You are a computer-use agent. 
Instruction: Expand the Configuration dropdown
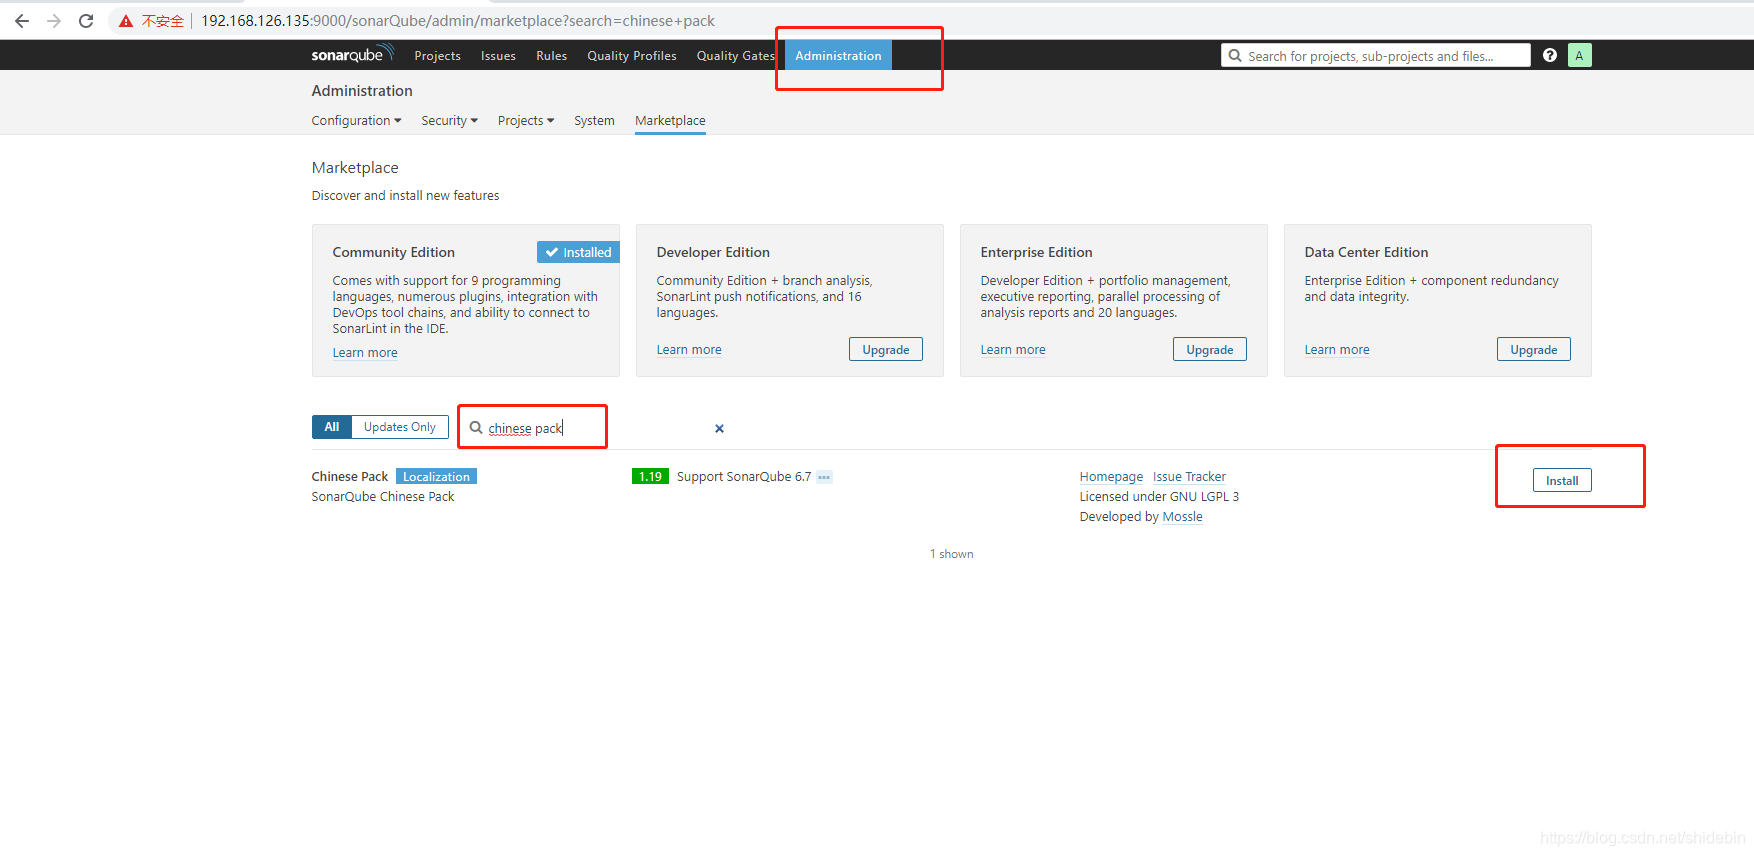click(x=356, y=120)
